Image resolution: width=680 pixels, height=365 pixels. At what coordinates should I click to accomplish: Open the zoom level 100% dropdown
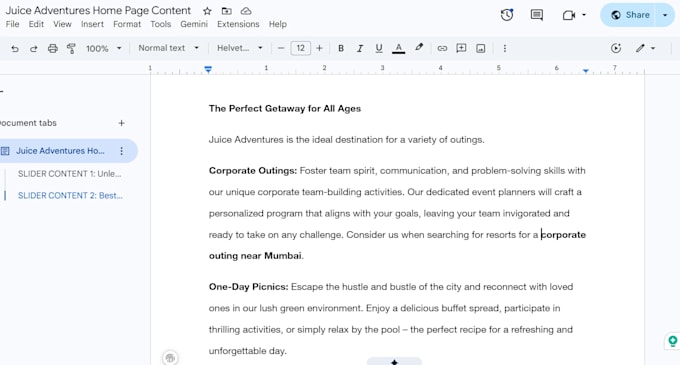coord(103,48)
